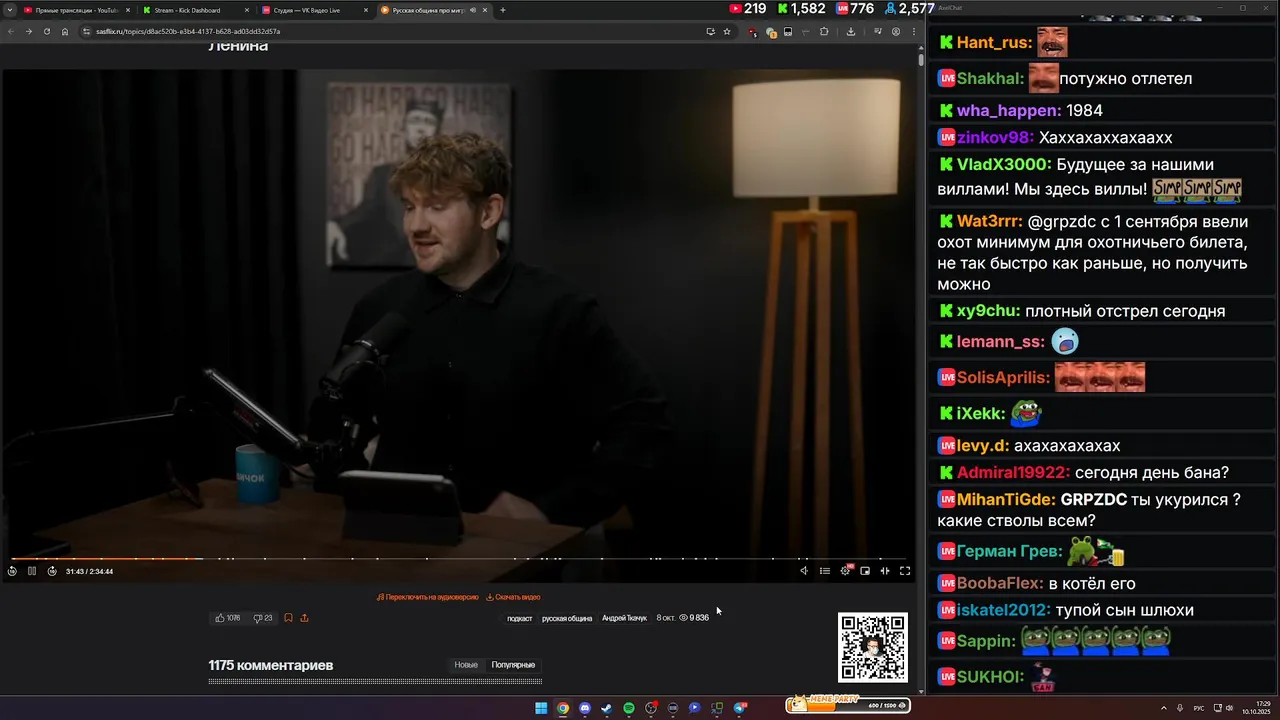Share the video icon

304,618
